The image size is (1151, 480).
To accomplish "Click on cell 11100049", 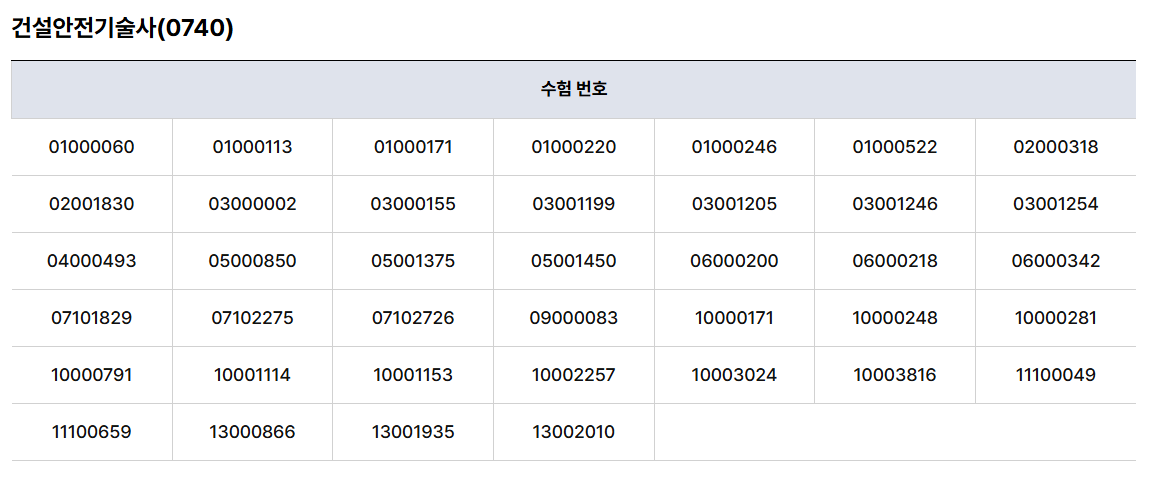I will [1056, 375].
